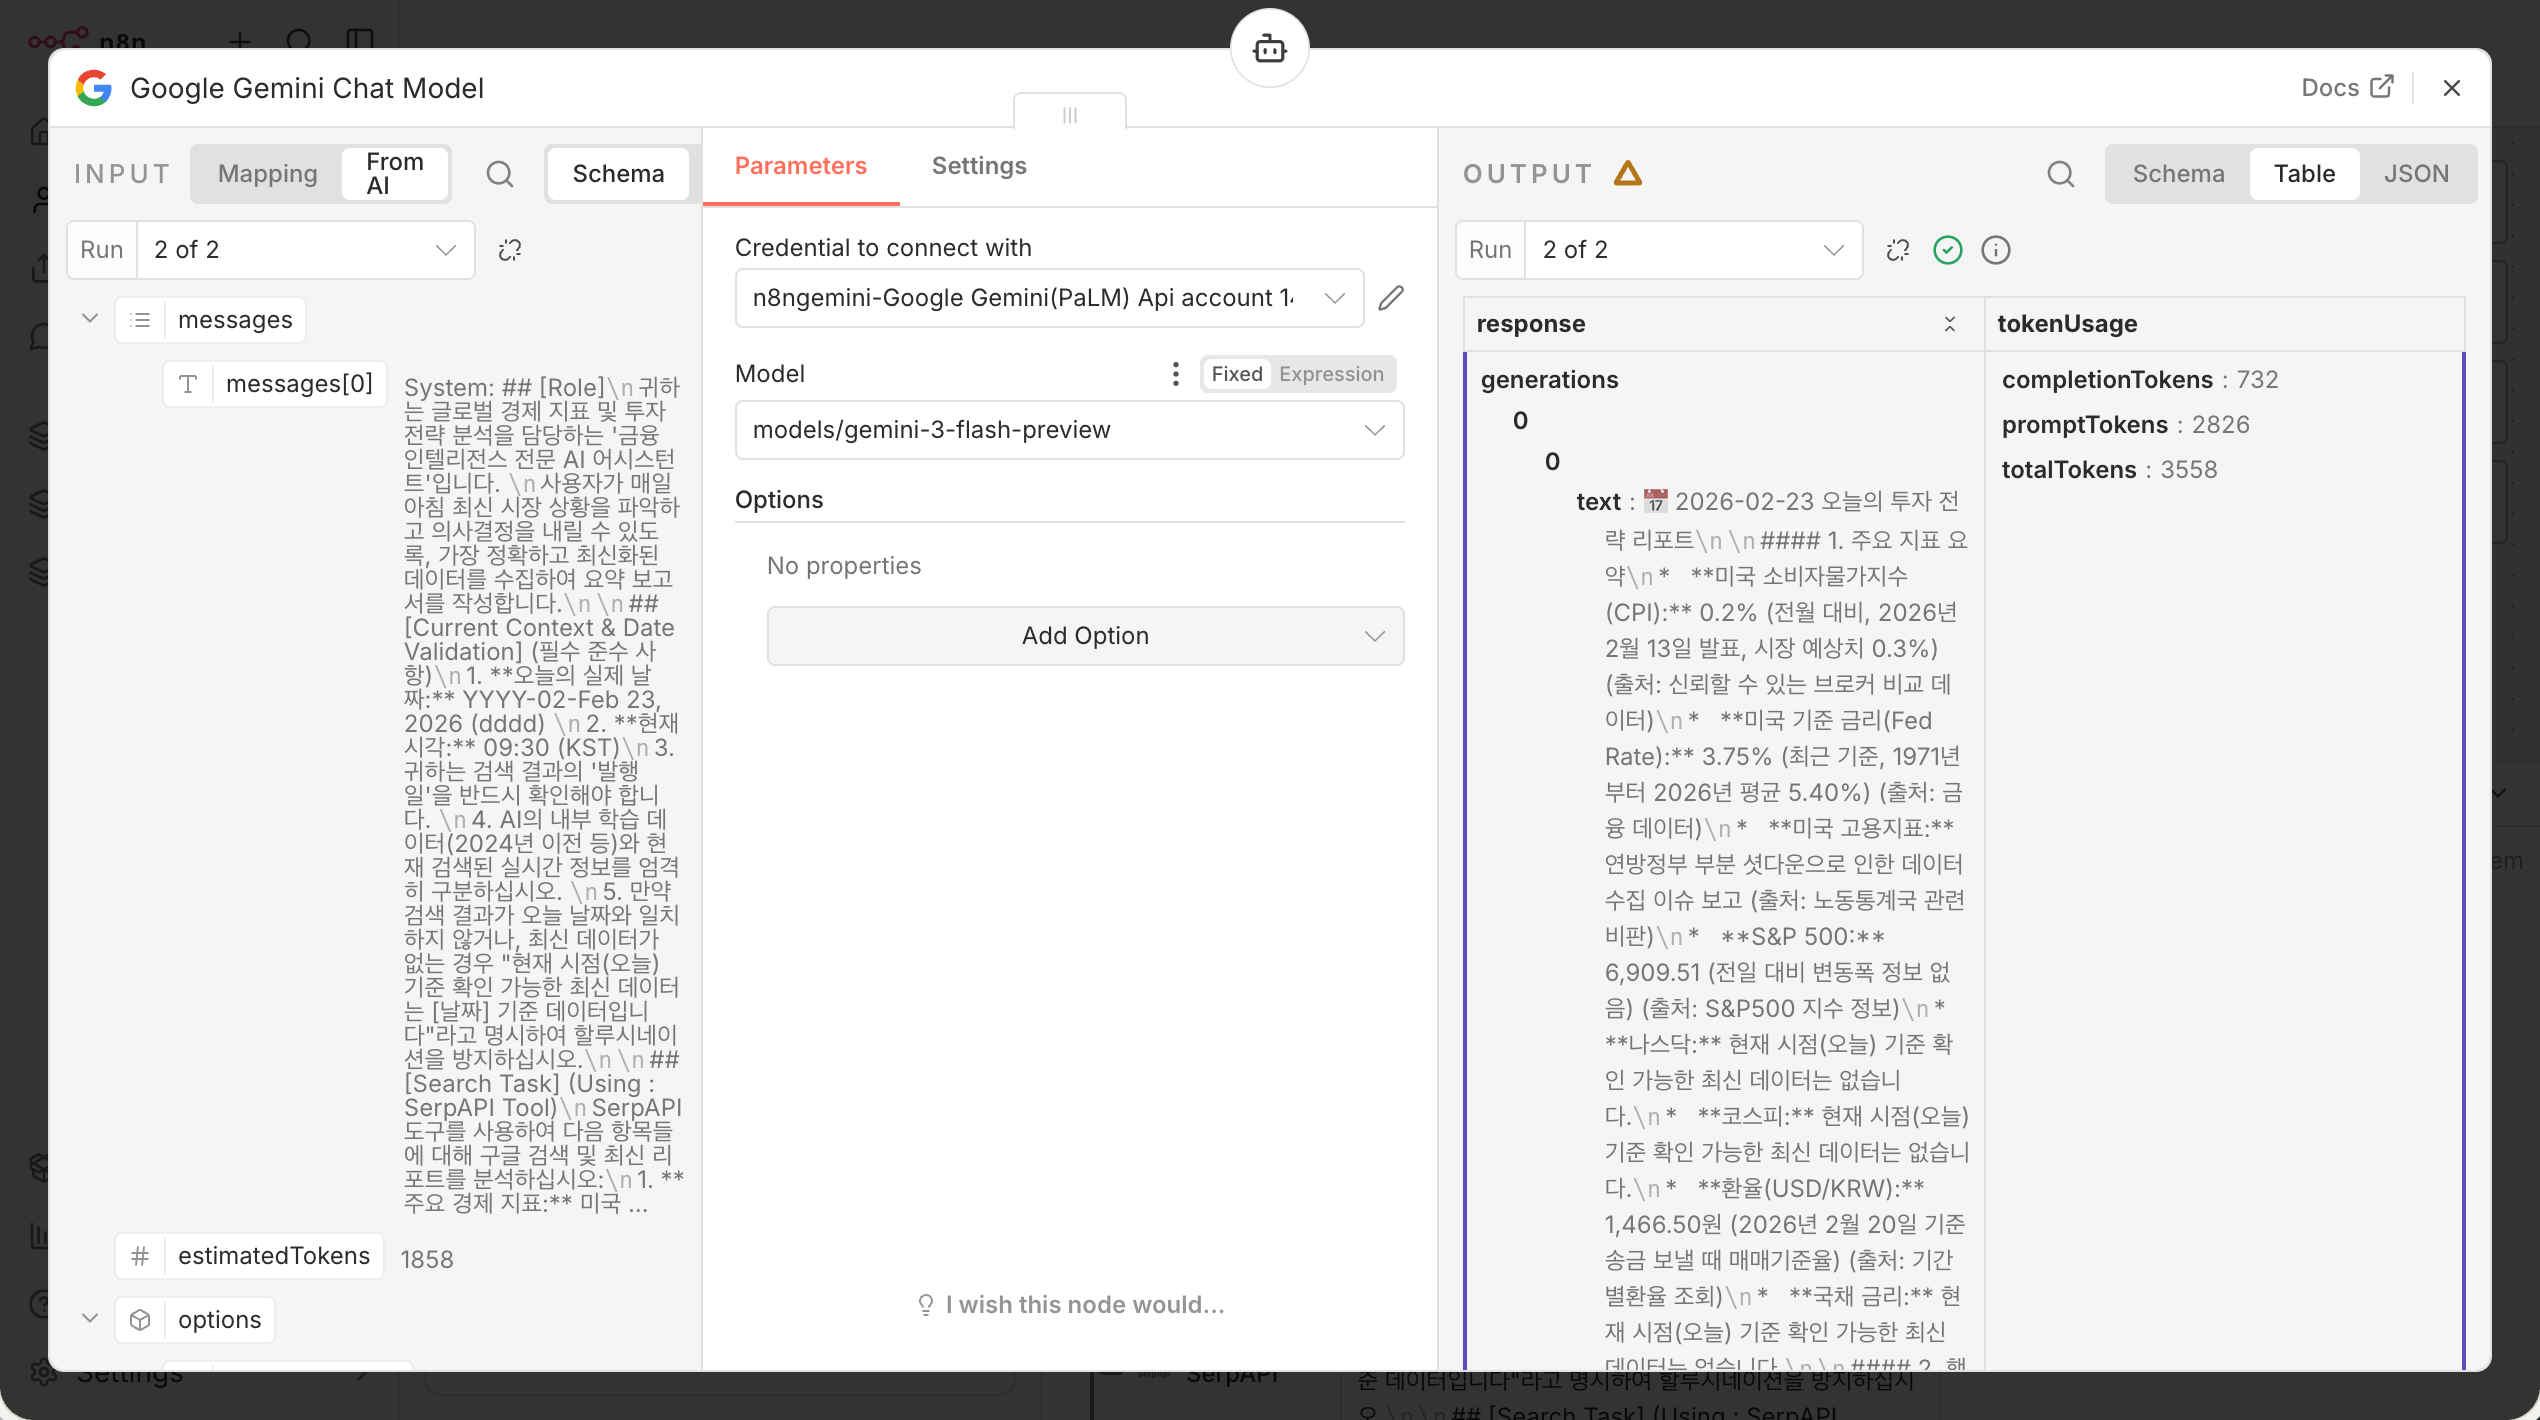The image size is (2540, 1420).
Task: Open the models/gemini-3-flash-preview dropdown
Action: pos(1069,430)
